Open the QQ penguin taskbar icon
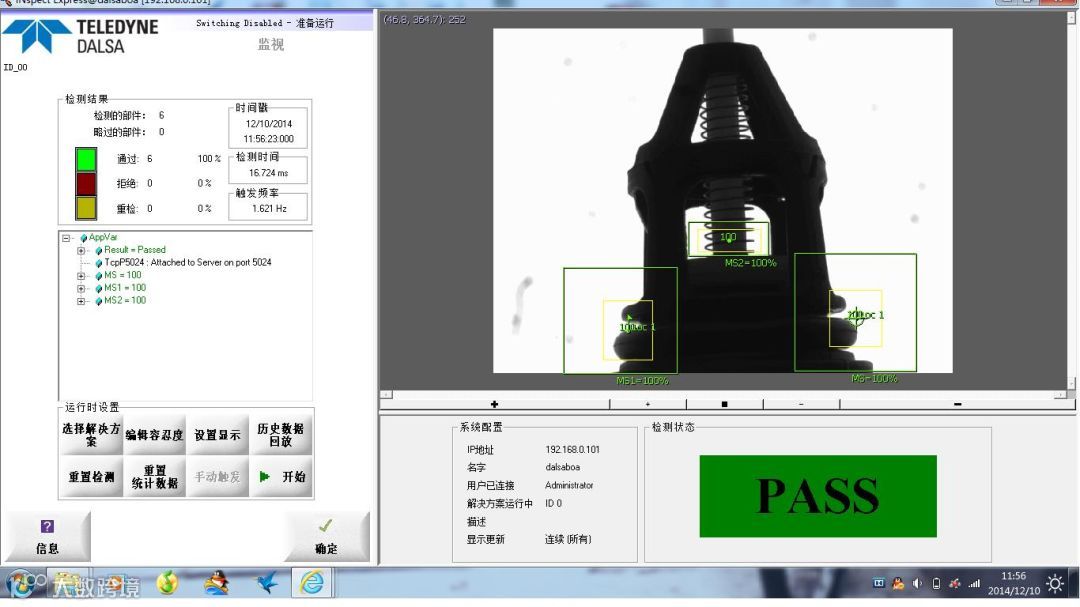Screen dimensions: 1080x607 coord(216,584)
